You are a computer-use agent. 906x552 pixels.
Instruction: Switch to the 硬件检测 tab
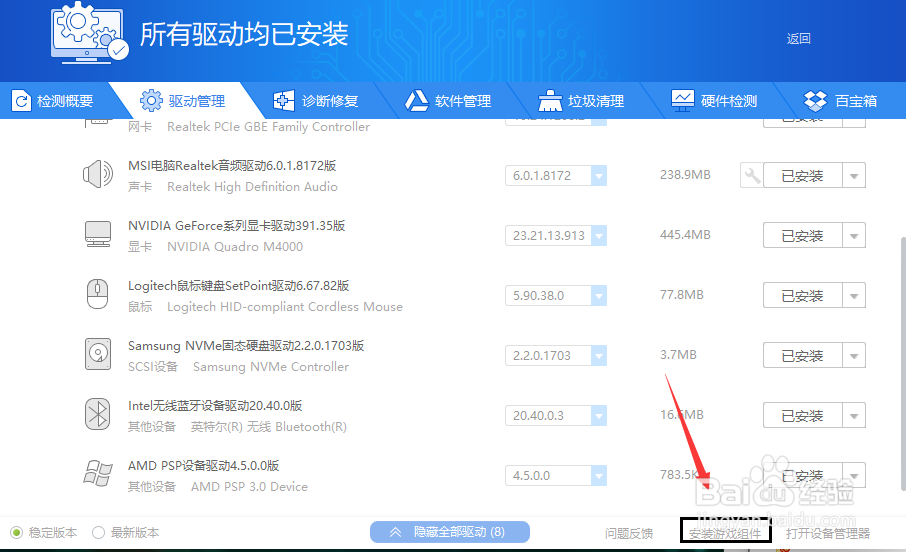[x=715, y=101]
